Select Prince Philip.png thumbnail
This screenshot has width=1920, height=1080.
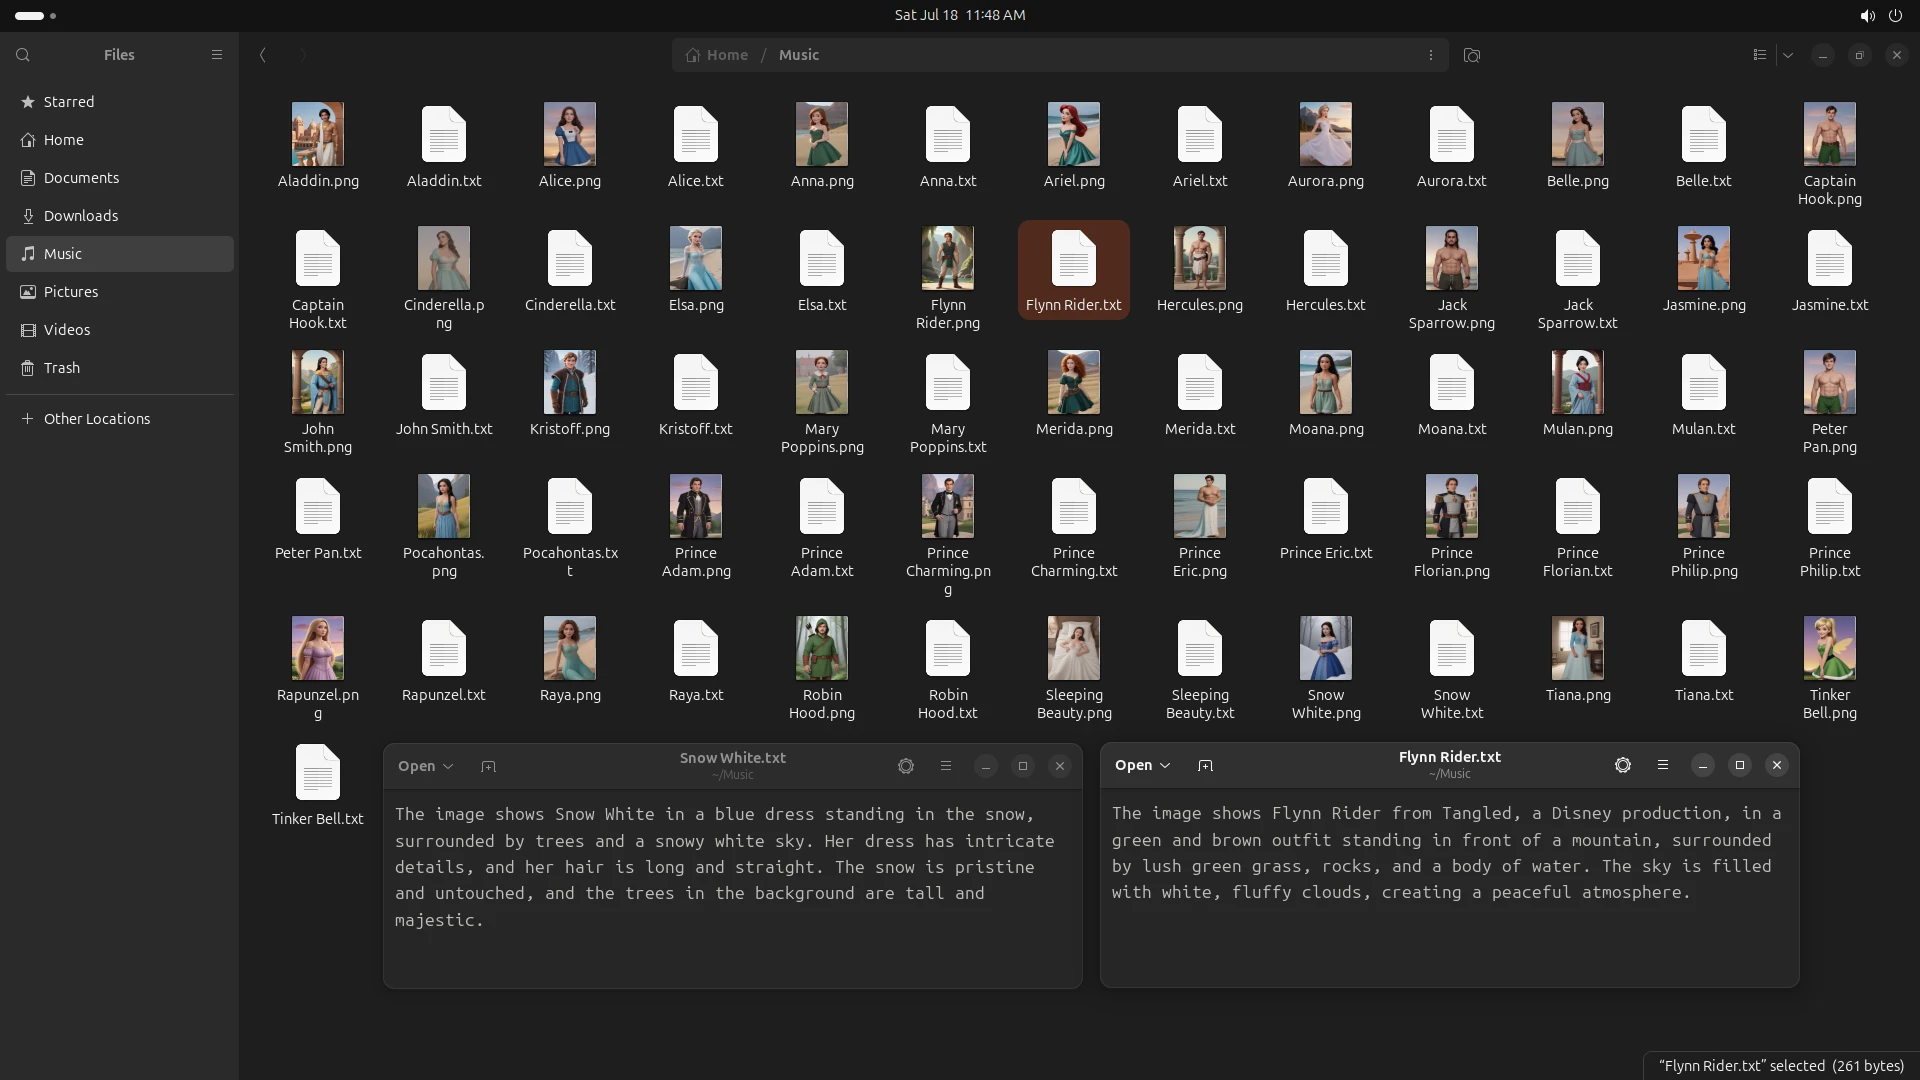pos(1704,506)
